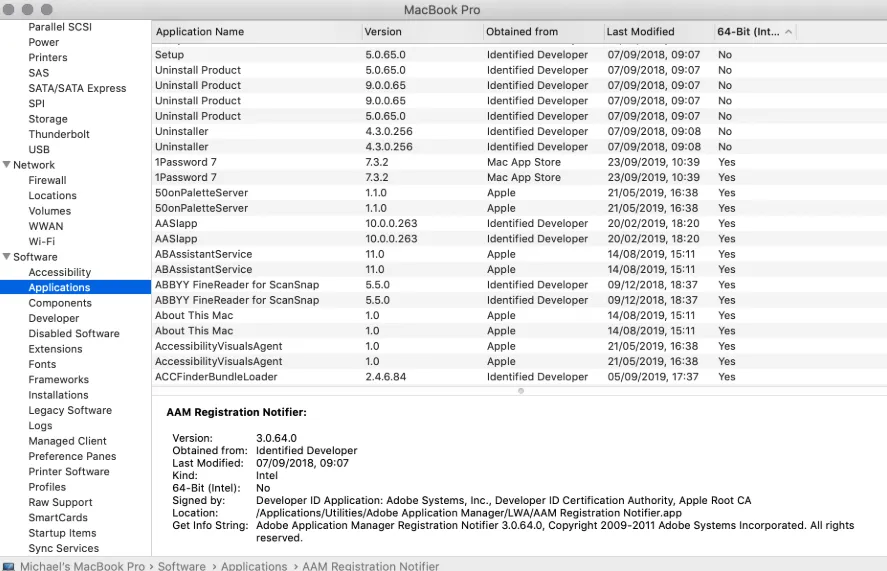Select SAS in sidebar

38,72
